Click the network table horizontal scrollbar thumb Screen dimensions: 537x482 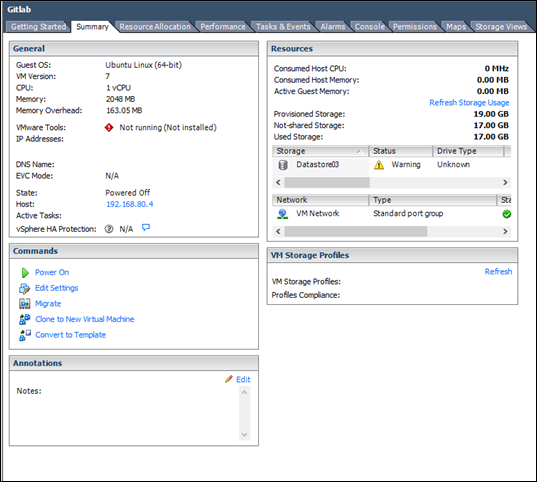click(356, 232)
